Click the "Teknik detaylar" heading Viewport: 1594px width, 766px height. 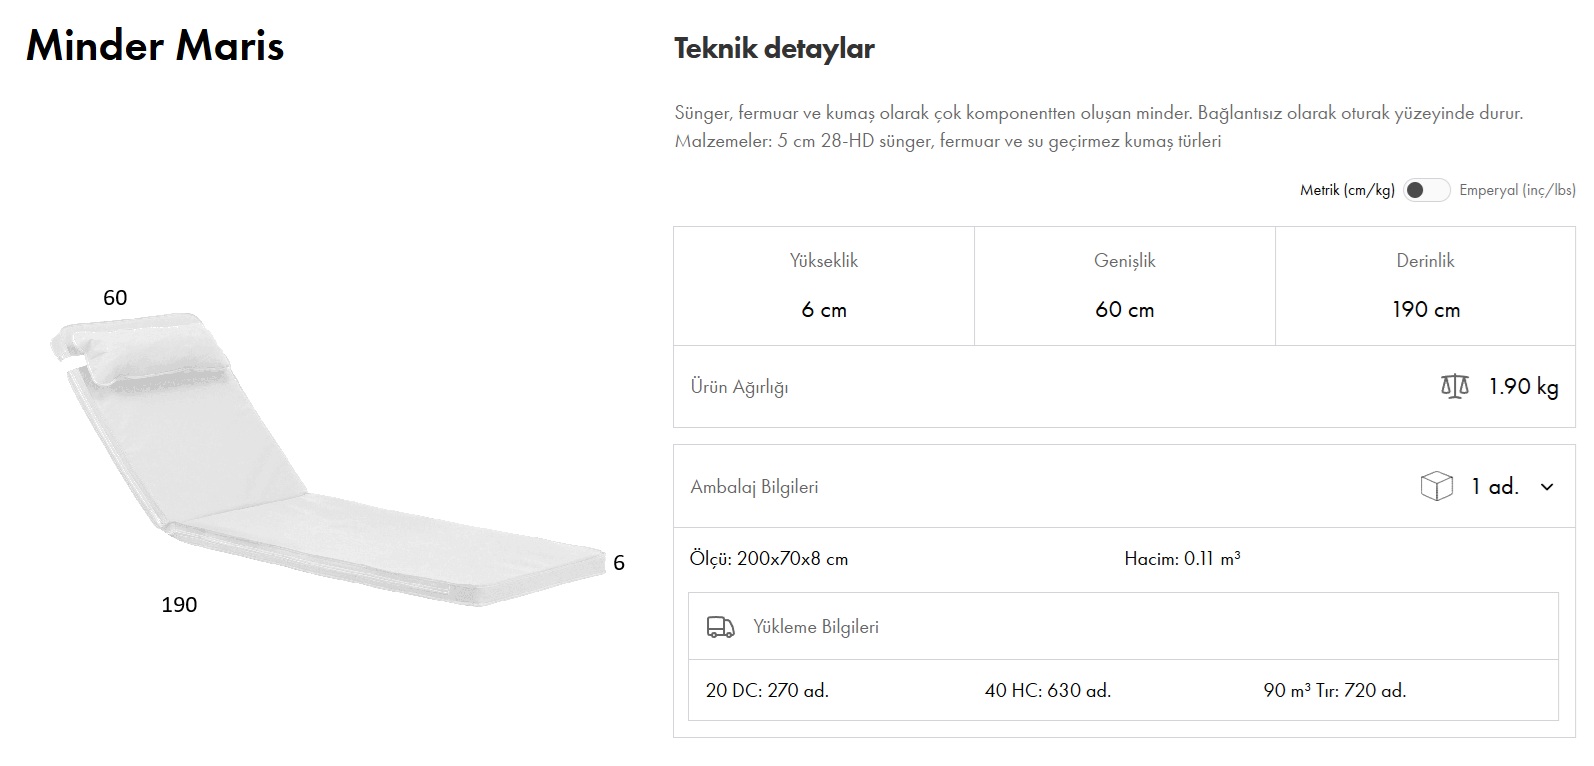[x=774, y=48]
